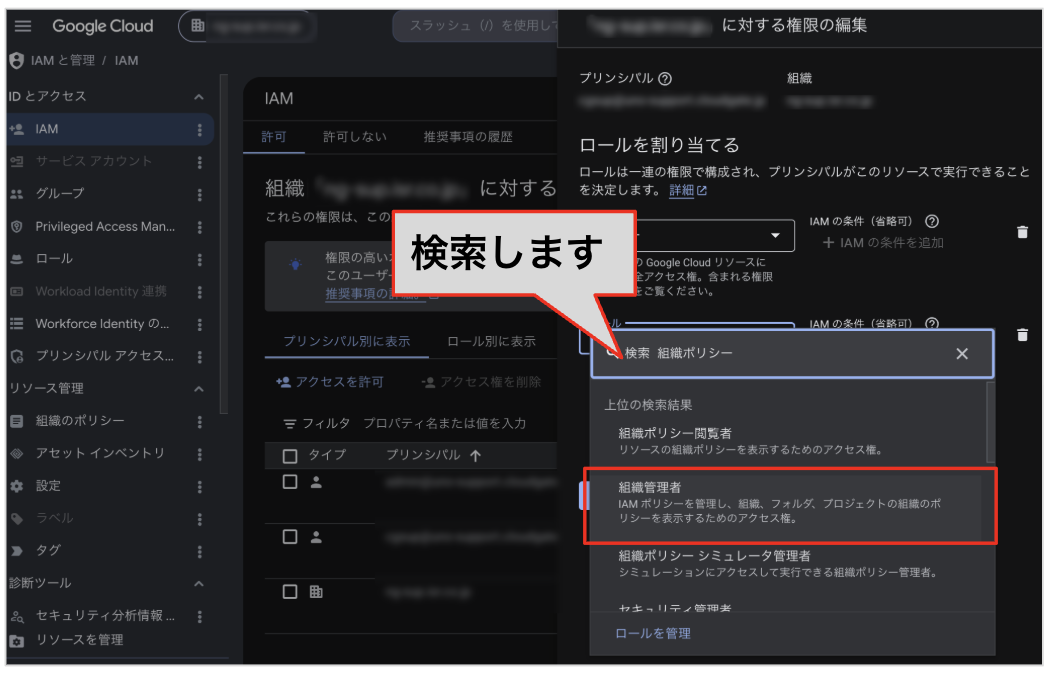The width and height of the screenshot is (1052, 674).
Task: Open the hamburger navigation menu
Action: [x=23, y=26]
